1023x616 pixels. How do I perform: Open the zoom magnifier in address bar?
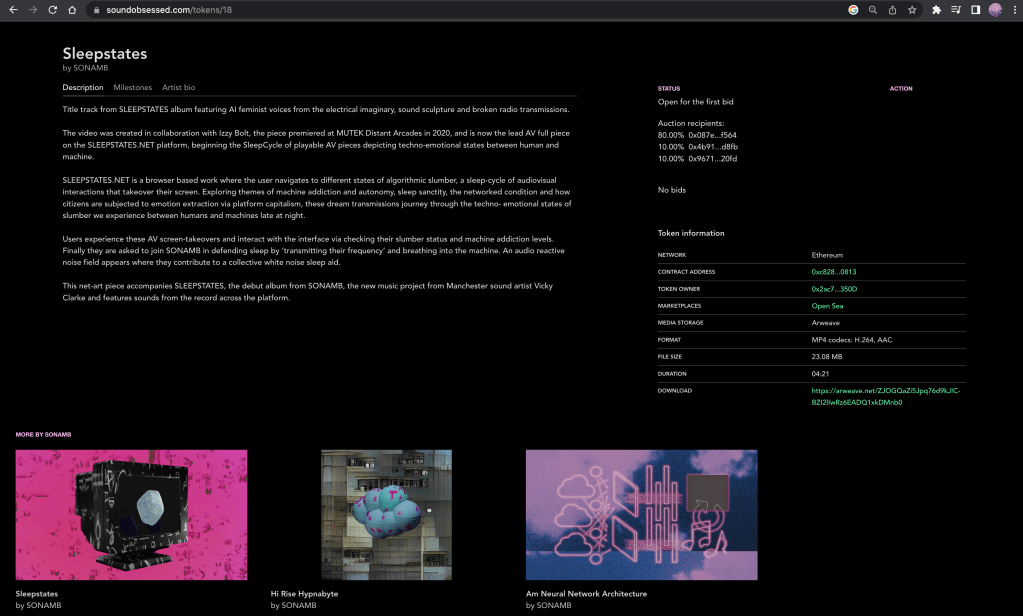[x=873, y=10]
